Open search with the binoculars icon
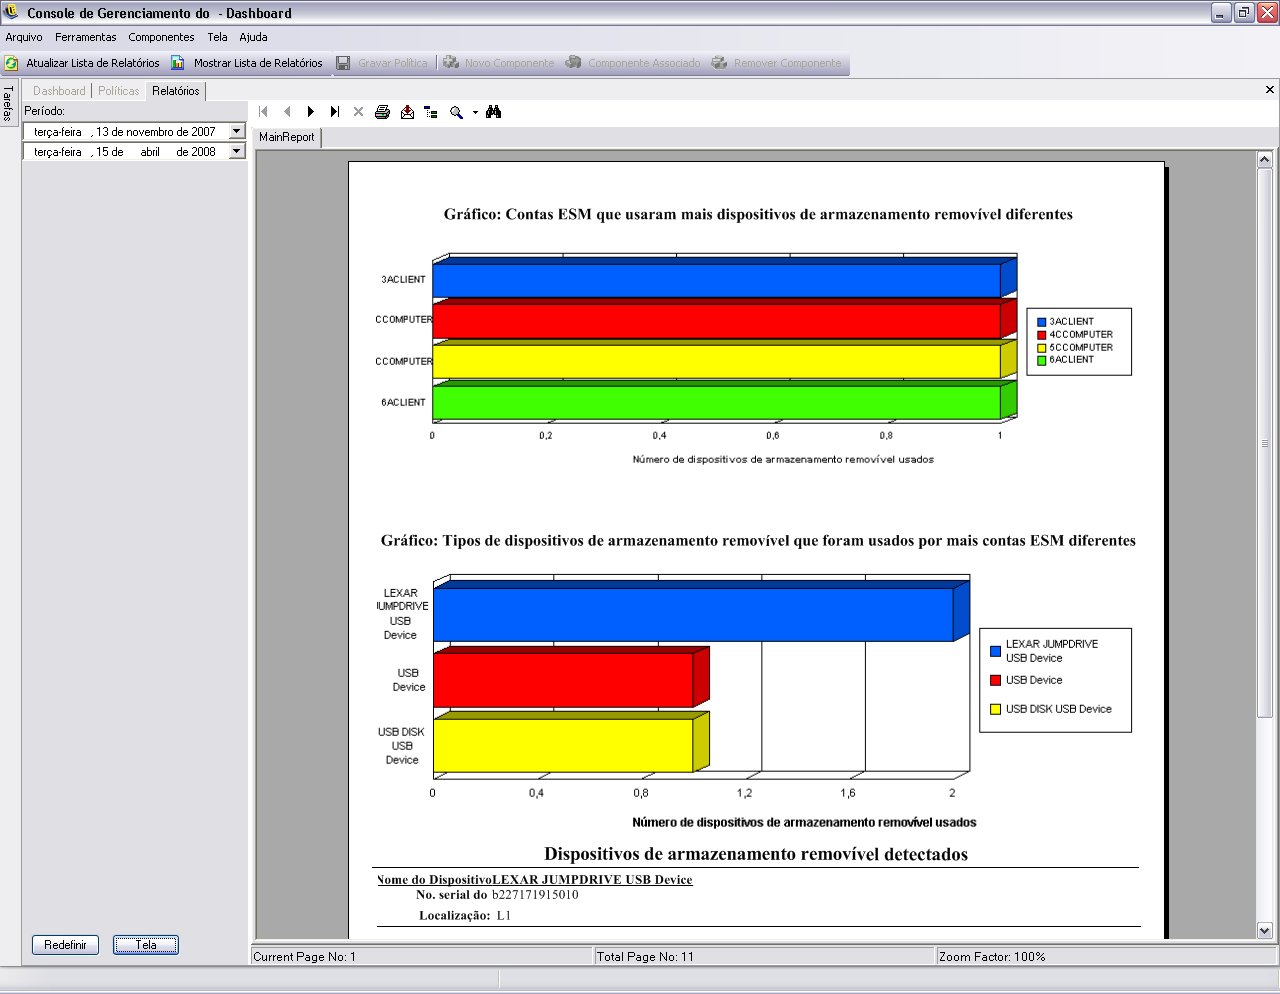Viewport: 1280px width, 994px height. (493, 112)
